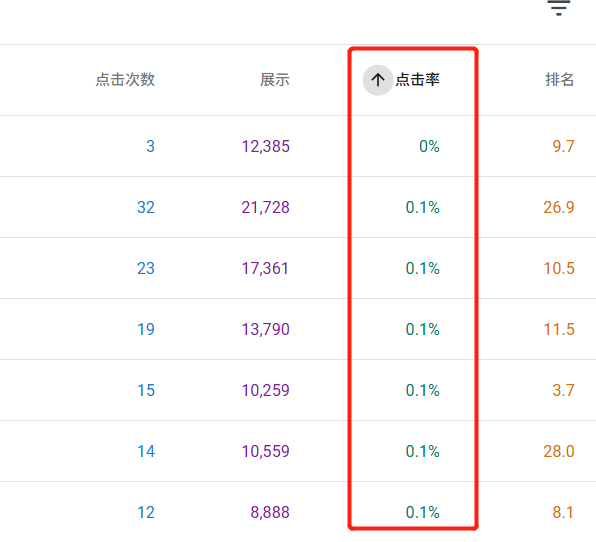Select impressions value 13,790
The width and height of the screenshot is (596, 542).
click(x=266, y=330)
